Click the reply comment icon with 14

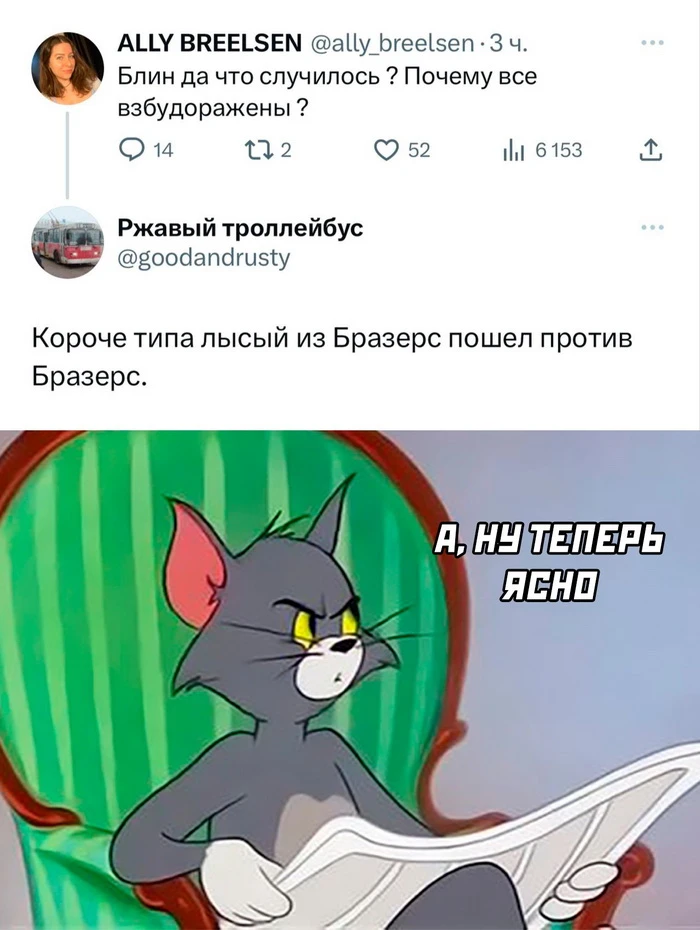pos(129,151)
